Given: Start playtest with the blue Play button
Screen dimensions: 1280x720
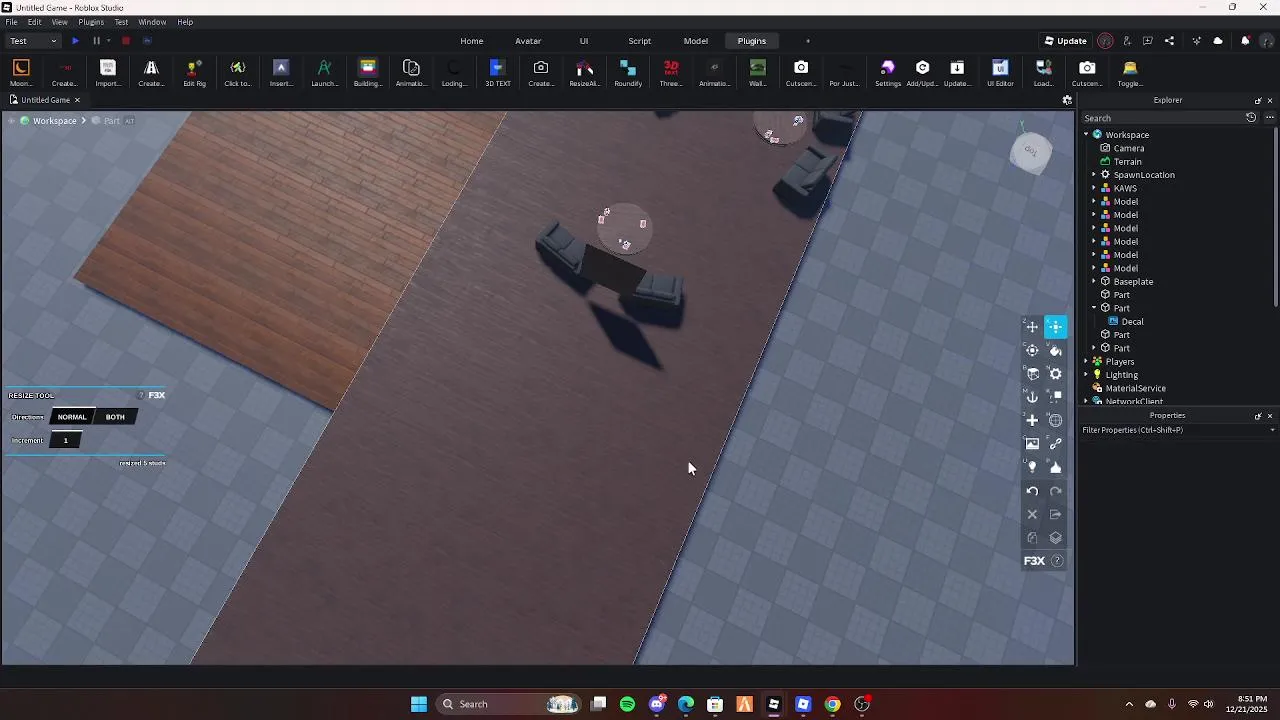Looking at the screenshot, I should [75, 41].
